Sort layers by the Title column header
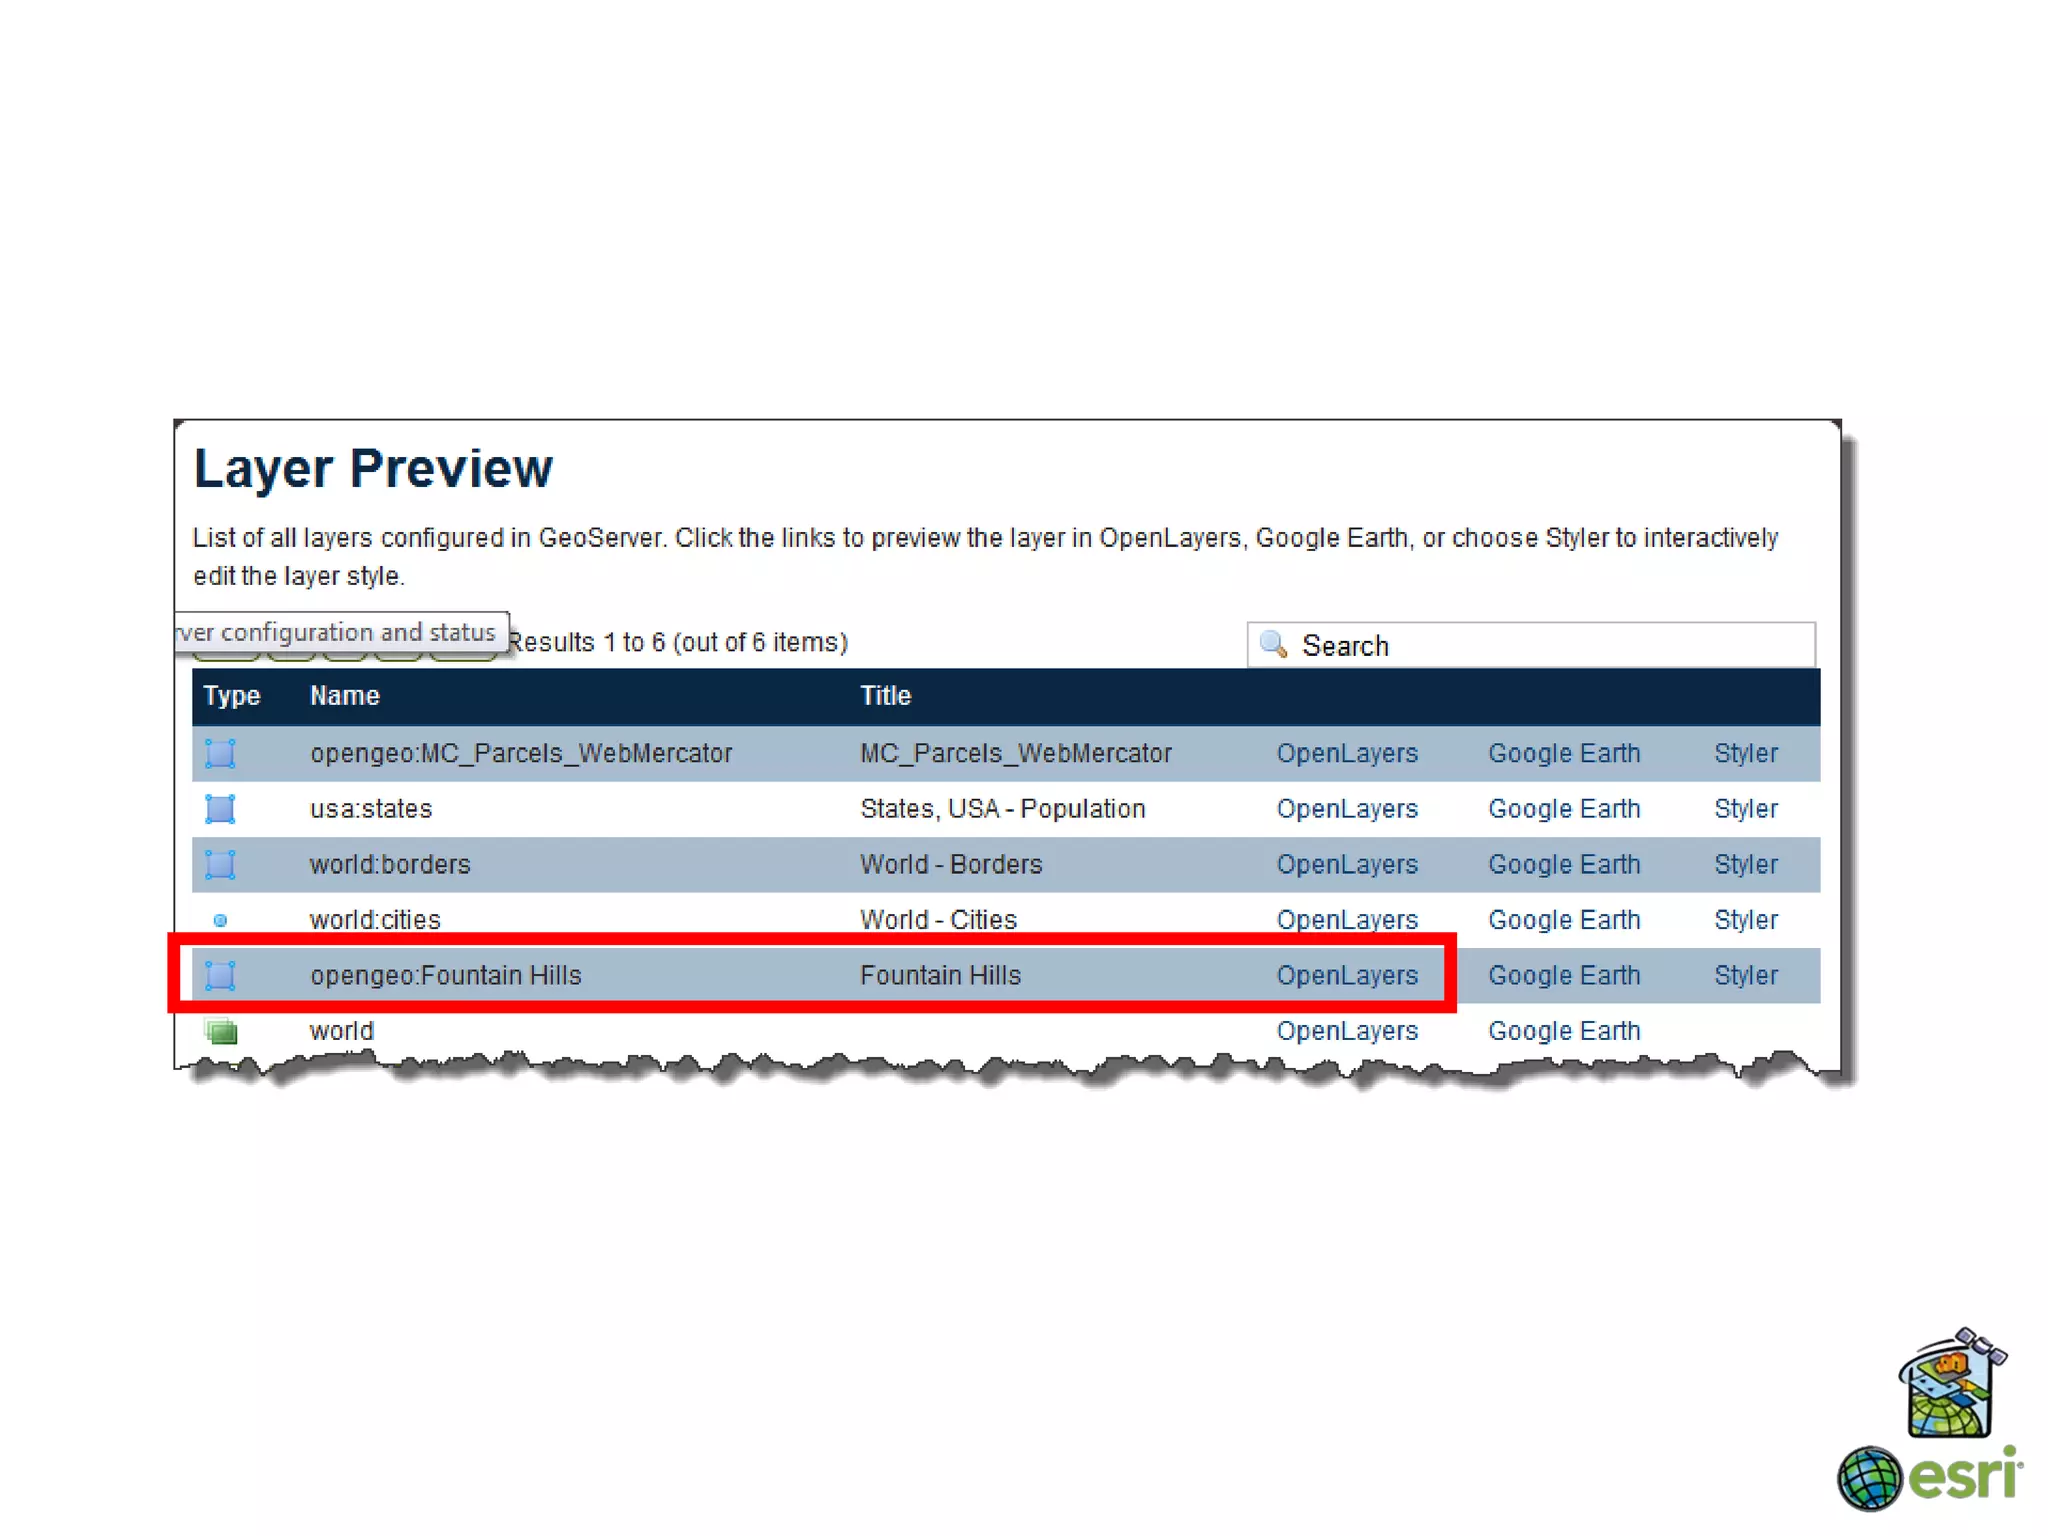 885,696
